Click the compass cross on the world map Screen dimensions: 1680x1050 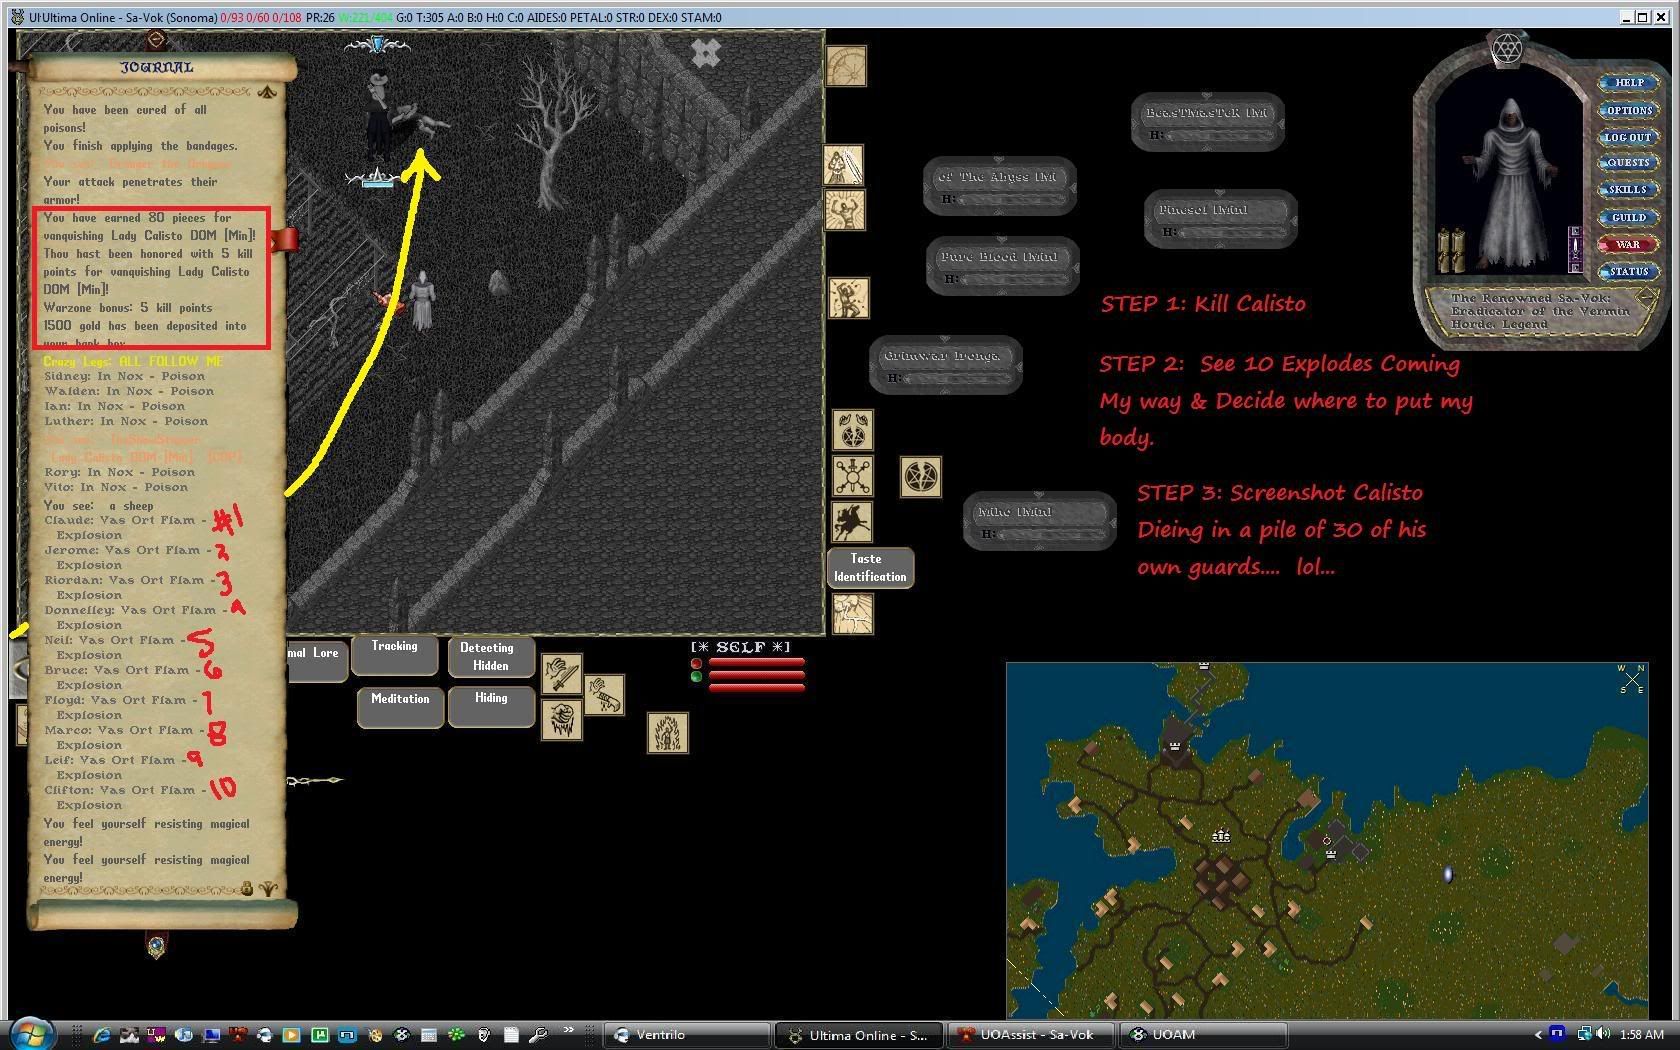[x=1631, y=681]
